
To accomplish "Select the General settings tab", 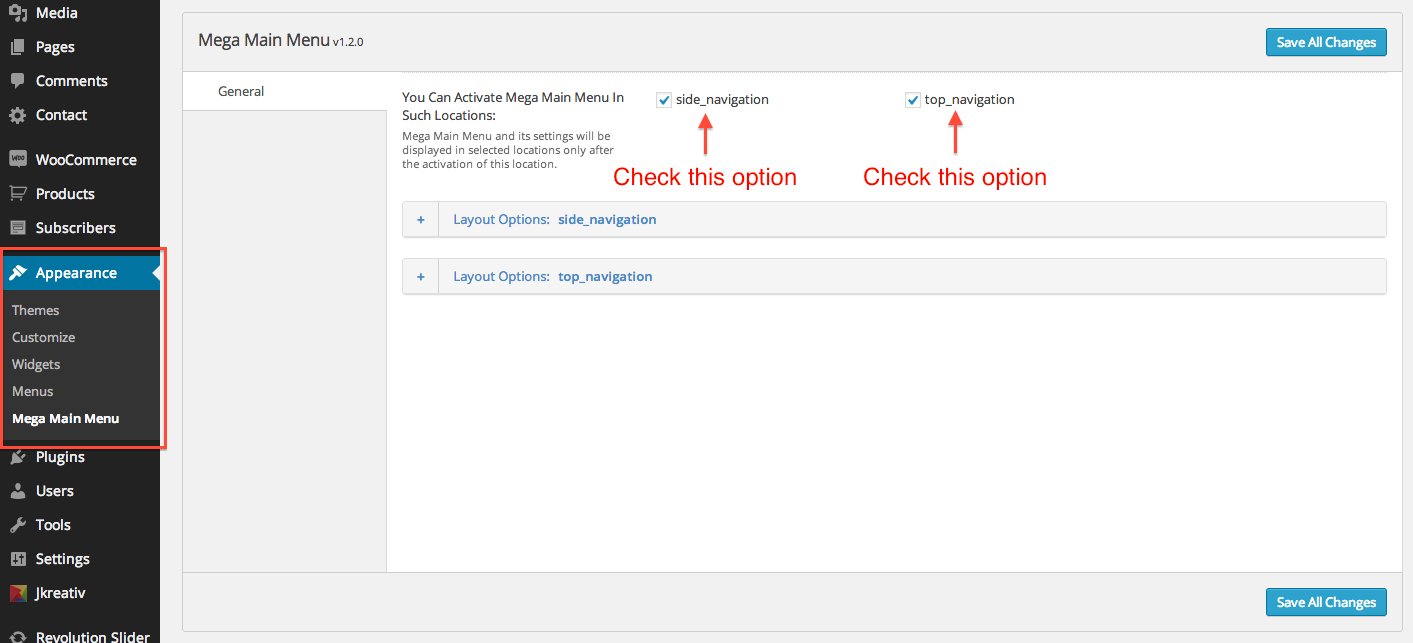I will point(241,91).
